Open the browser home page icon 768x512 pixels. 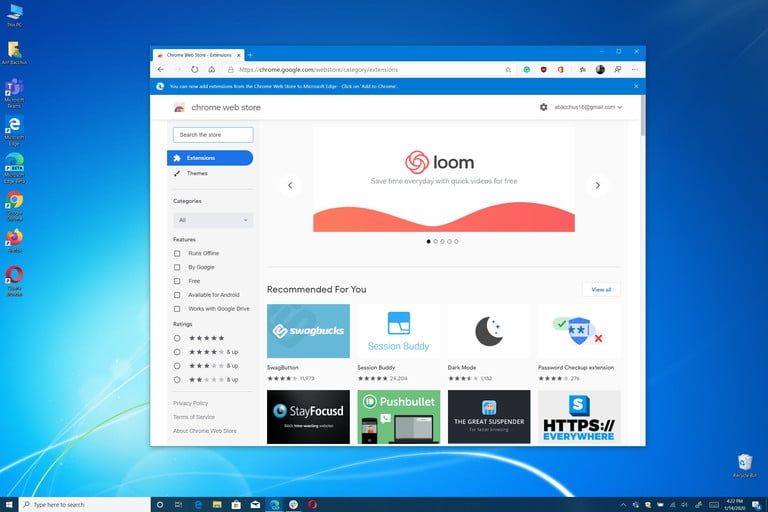[212, 70]
